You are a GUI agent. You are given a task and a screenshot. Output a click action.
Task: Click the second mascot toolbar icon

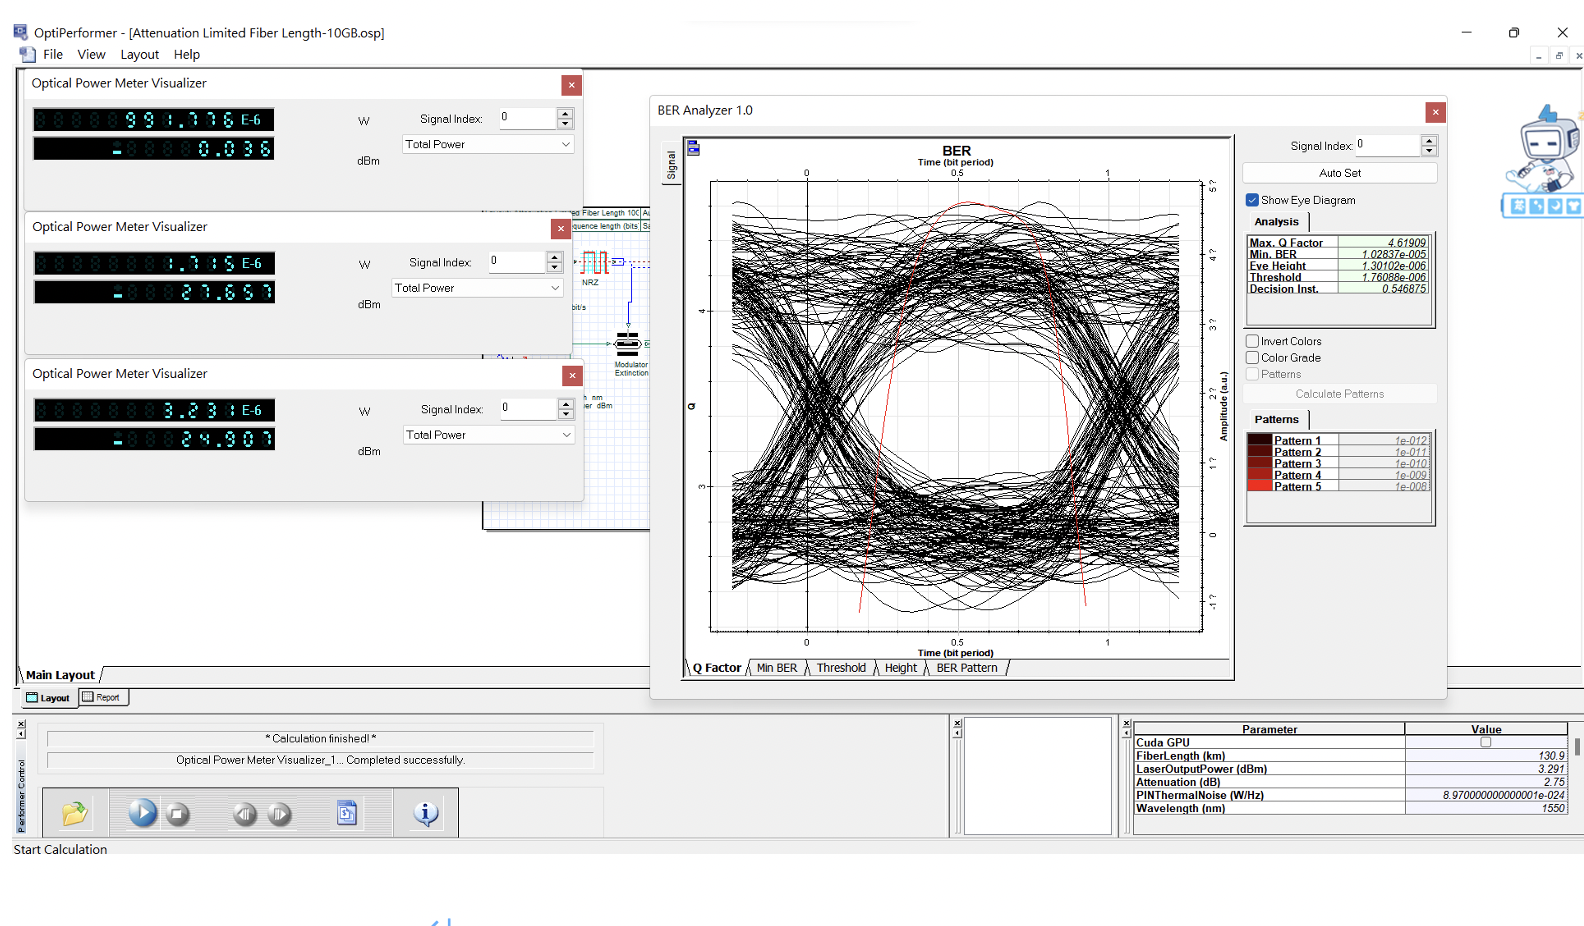(1537, 206)
